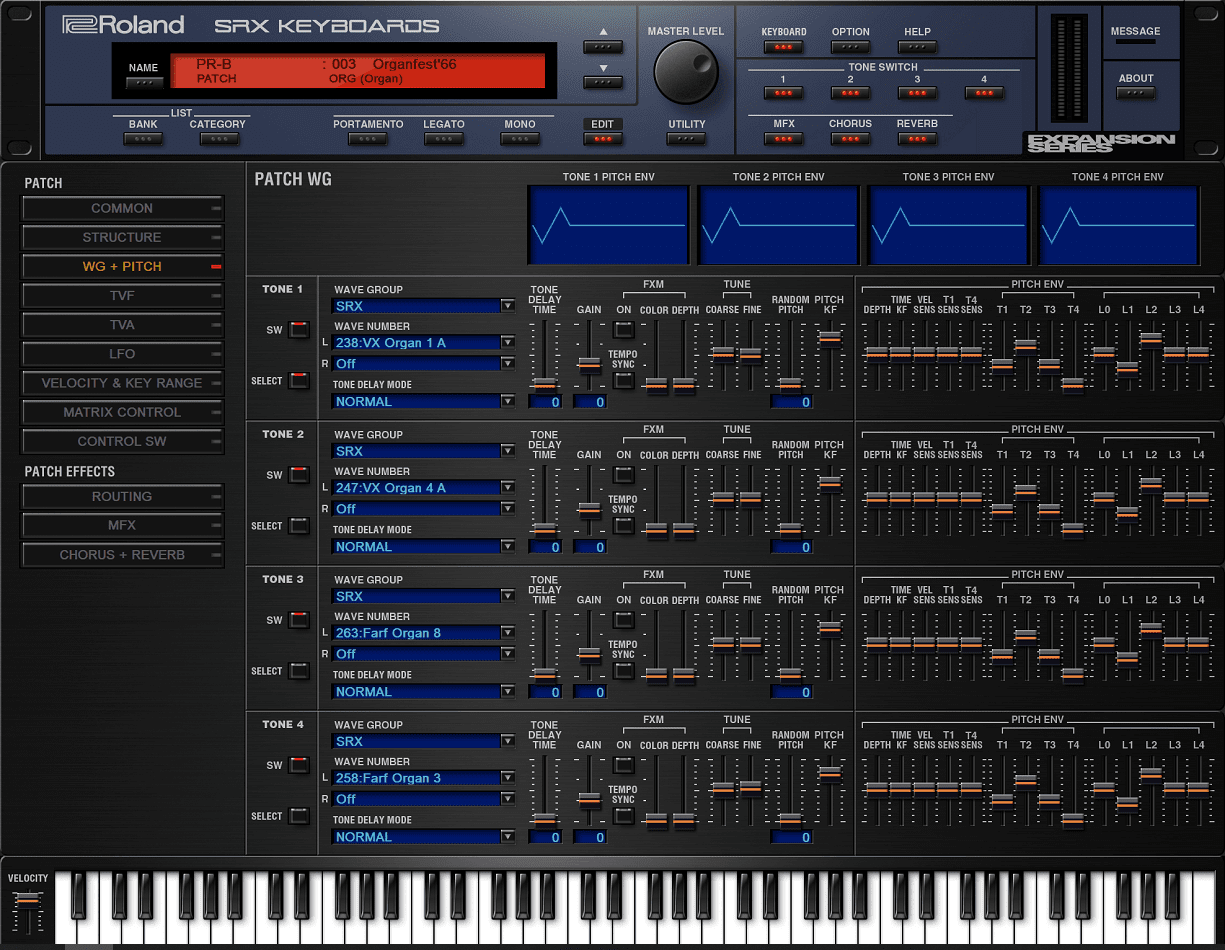Open the STRUCTURE patch page
This screenshot has height=950, width=1225.
click(x=122, y=237)
